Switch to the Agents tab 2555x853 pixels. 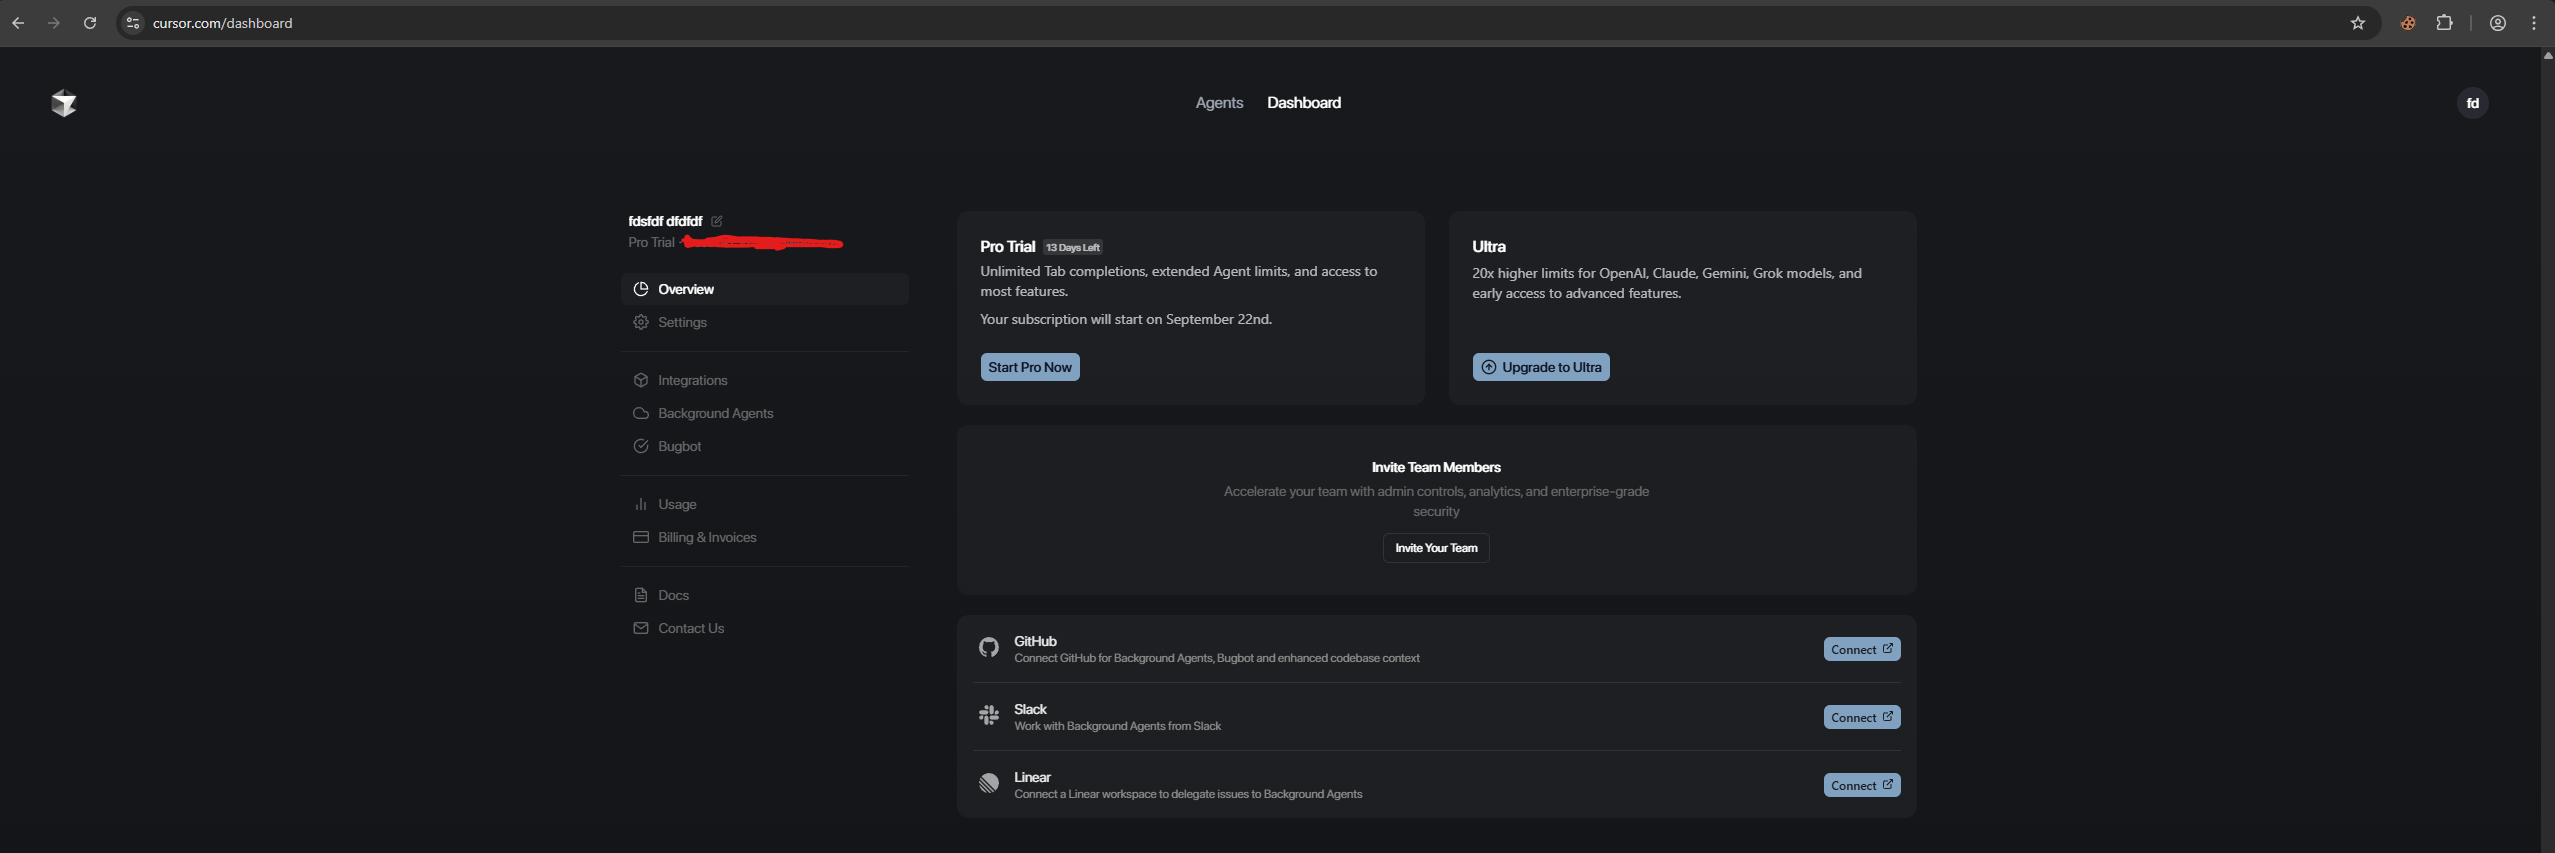pos(1219,103)
